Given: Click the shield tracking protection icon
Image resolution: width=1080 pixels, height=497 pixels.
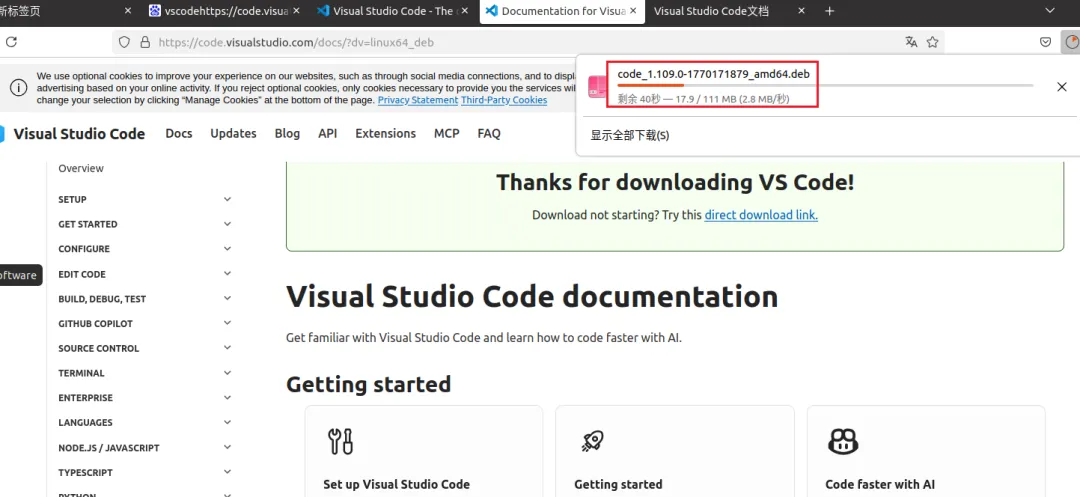Looking at the screenshot, I should [x=125, y=42].
